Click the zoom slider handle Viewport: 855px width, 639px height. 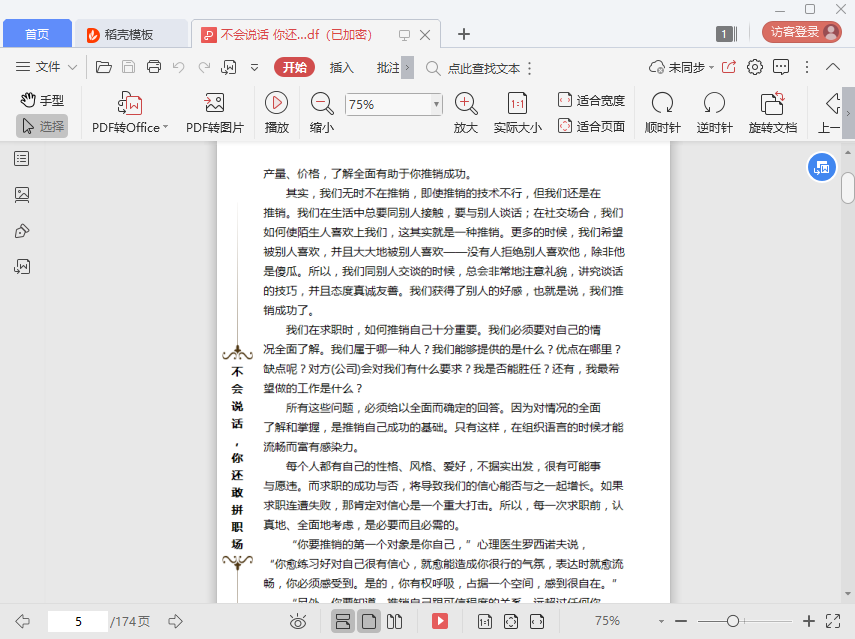tap(733, 621)
